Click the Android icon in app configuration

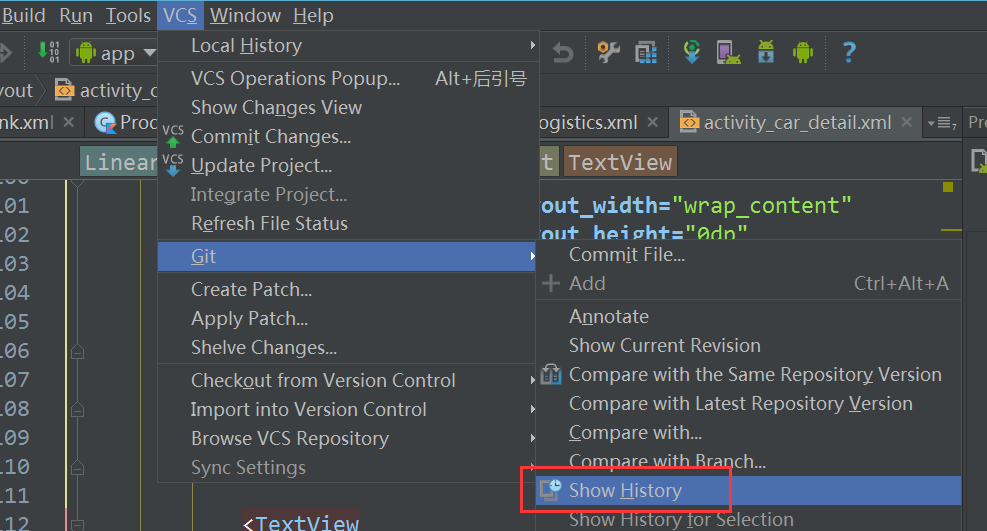[x=86, y=53]
